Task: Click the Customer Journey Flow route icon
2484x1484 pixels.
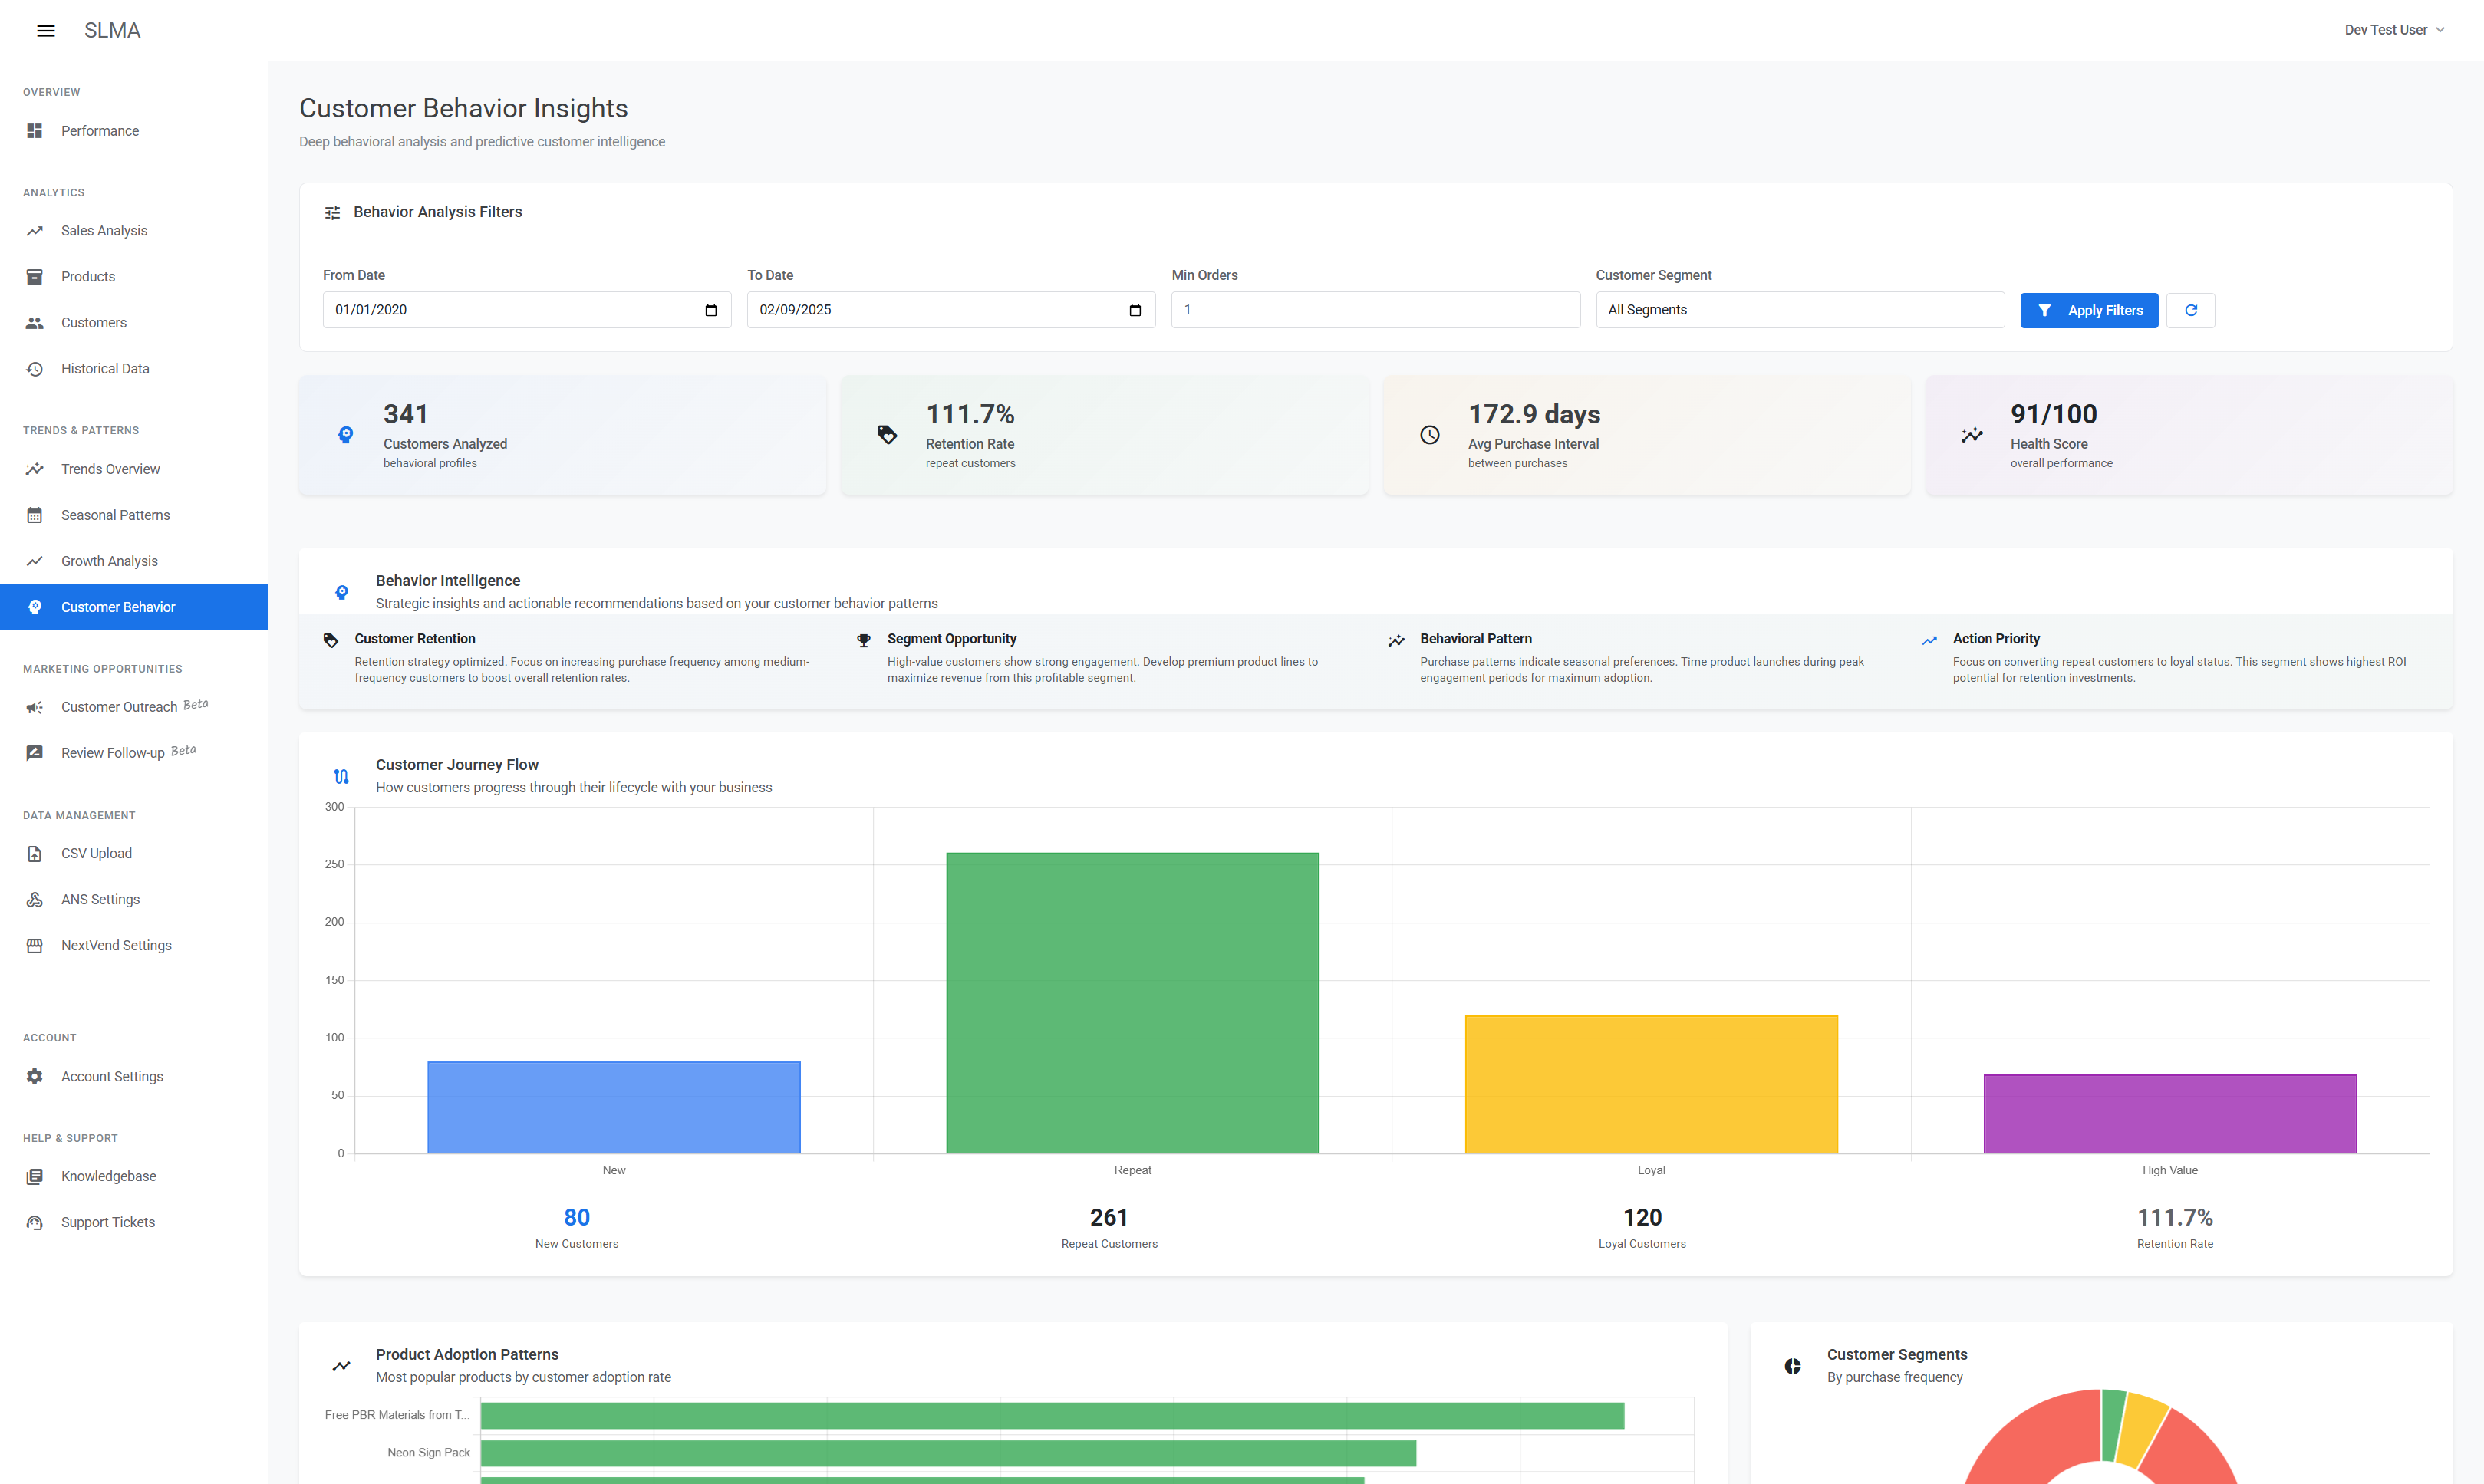Action: point(341,776)
